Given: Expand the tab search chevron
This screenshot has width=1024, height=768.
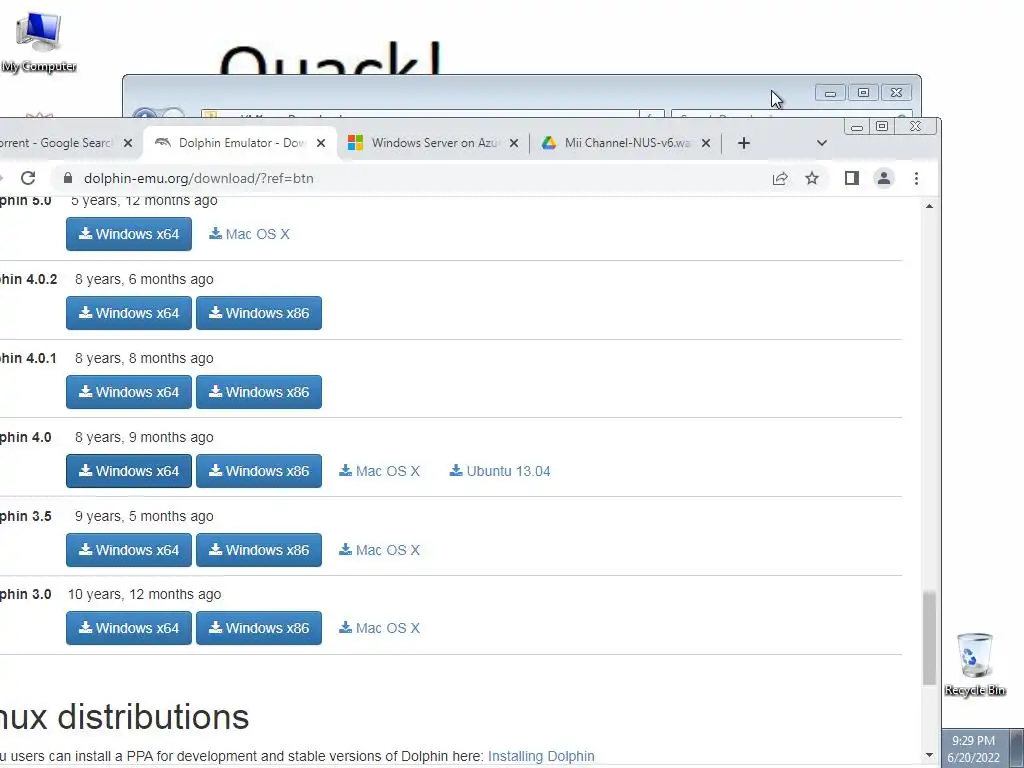Looking at the screenshot, I should [822, 143].
